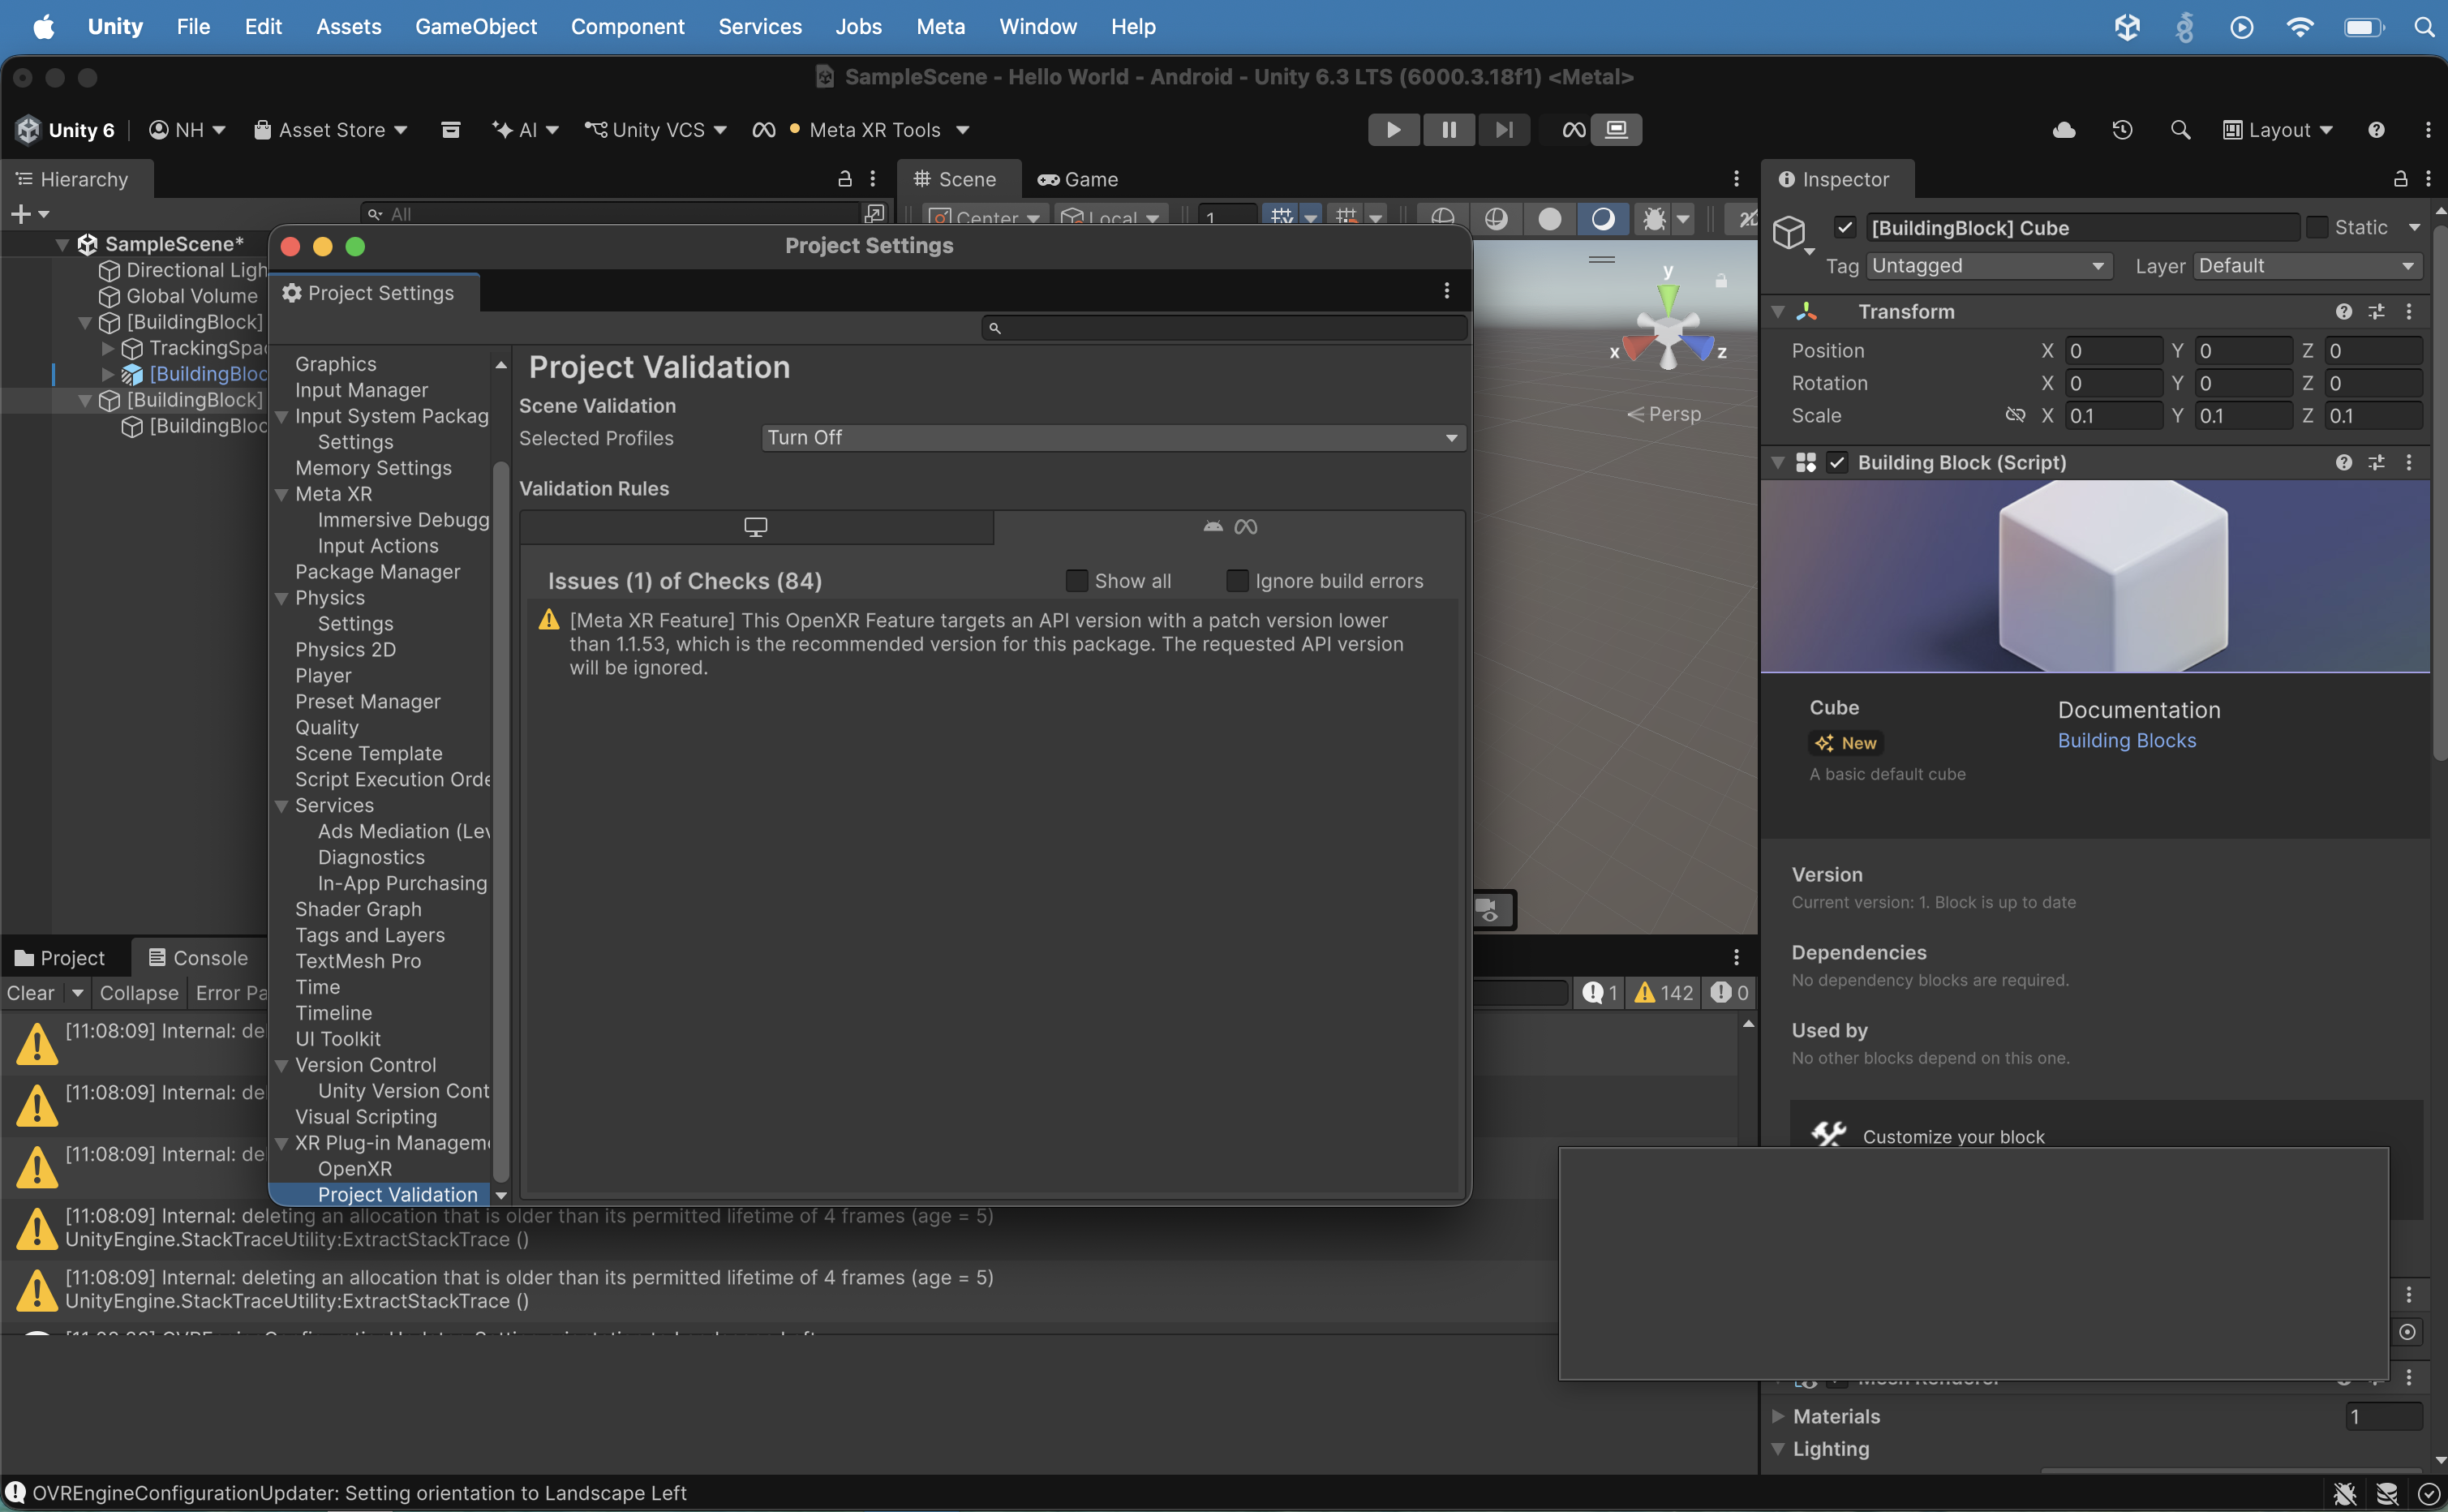This screenshot has width=2448, height=1512.
Task: Open the Scene view kebab menu
Action: coord(1736,179)
